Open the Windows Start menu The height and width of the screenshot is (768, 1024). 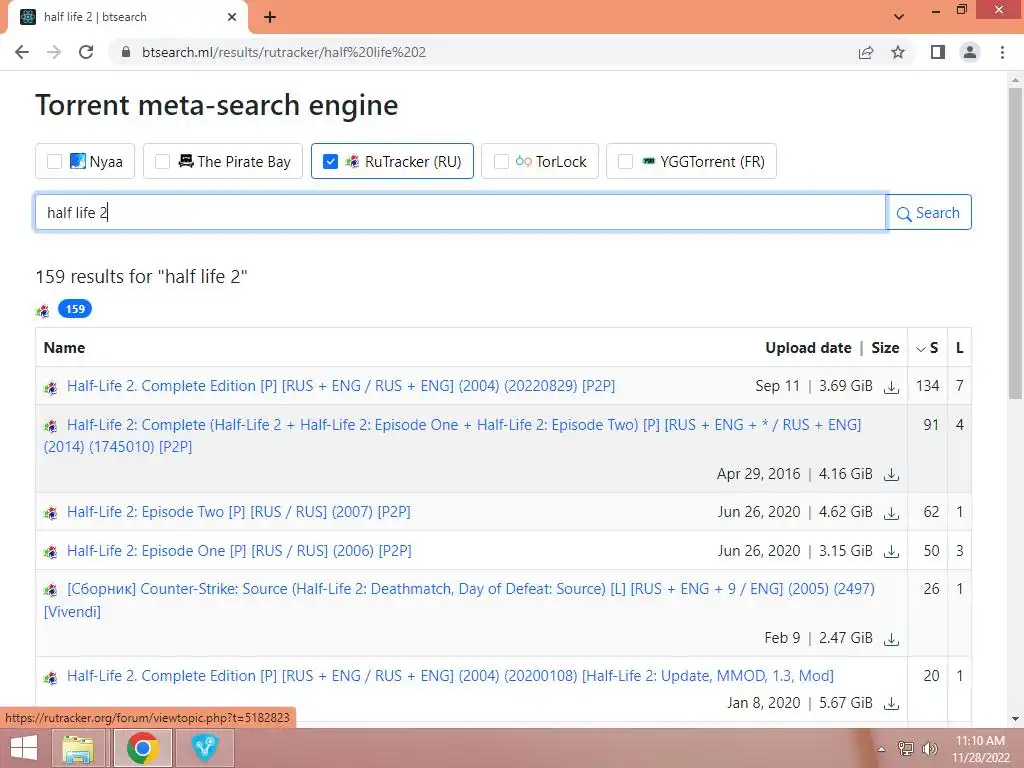[24, 748]
